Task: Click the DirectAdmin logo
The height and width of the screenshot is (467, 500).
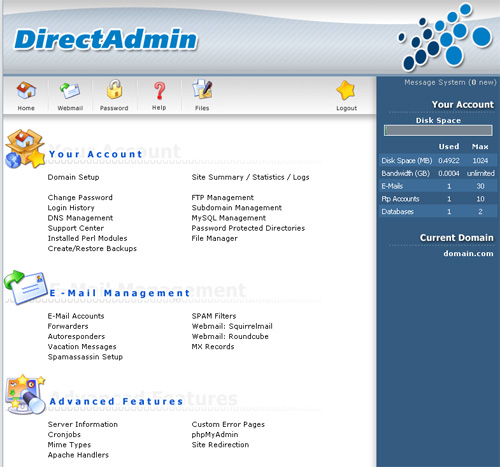Action: pos(106,40)
